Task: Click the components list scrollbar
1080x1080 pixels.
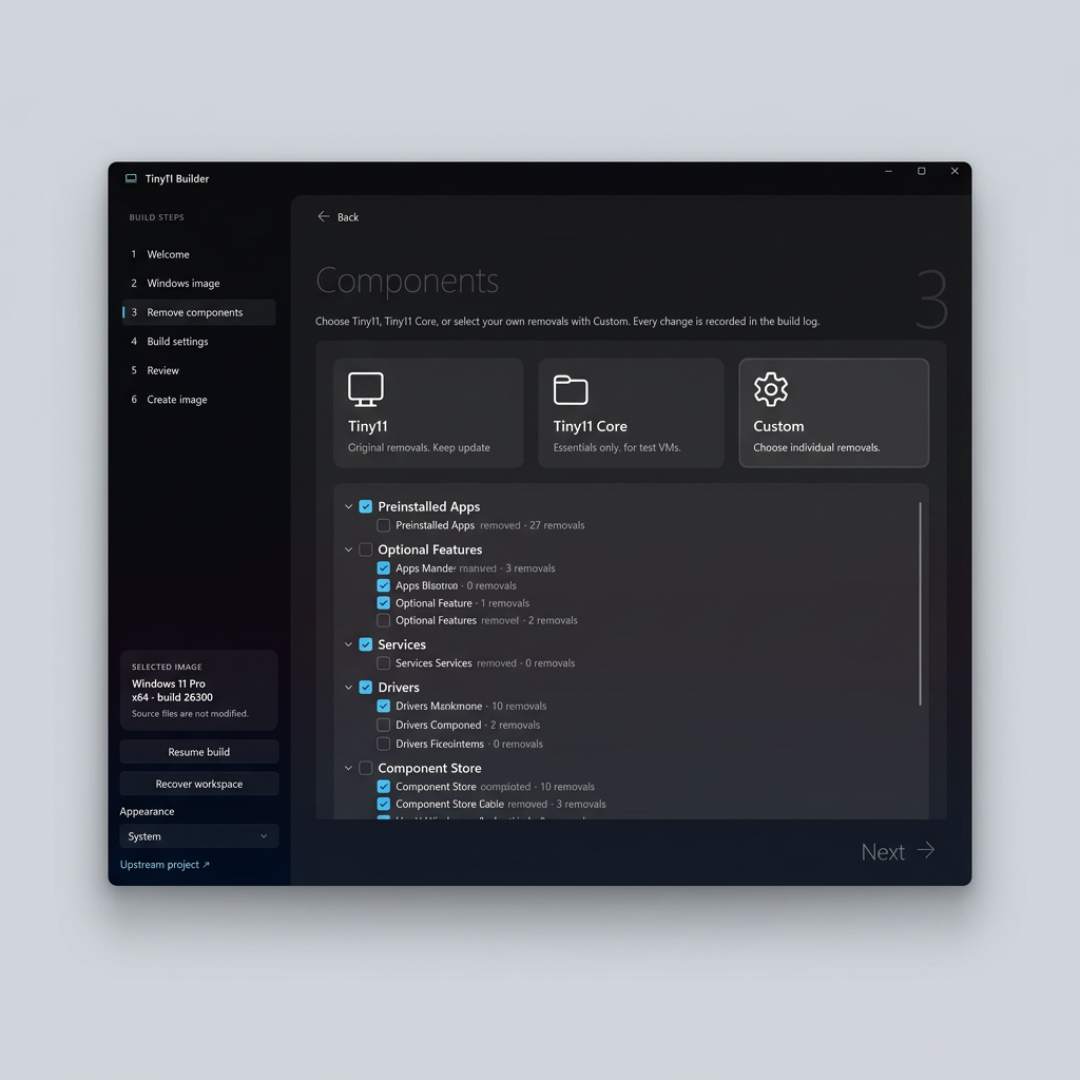Action: 920,604
